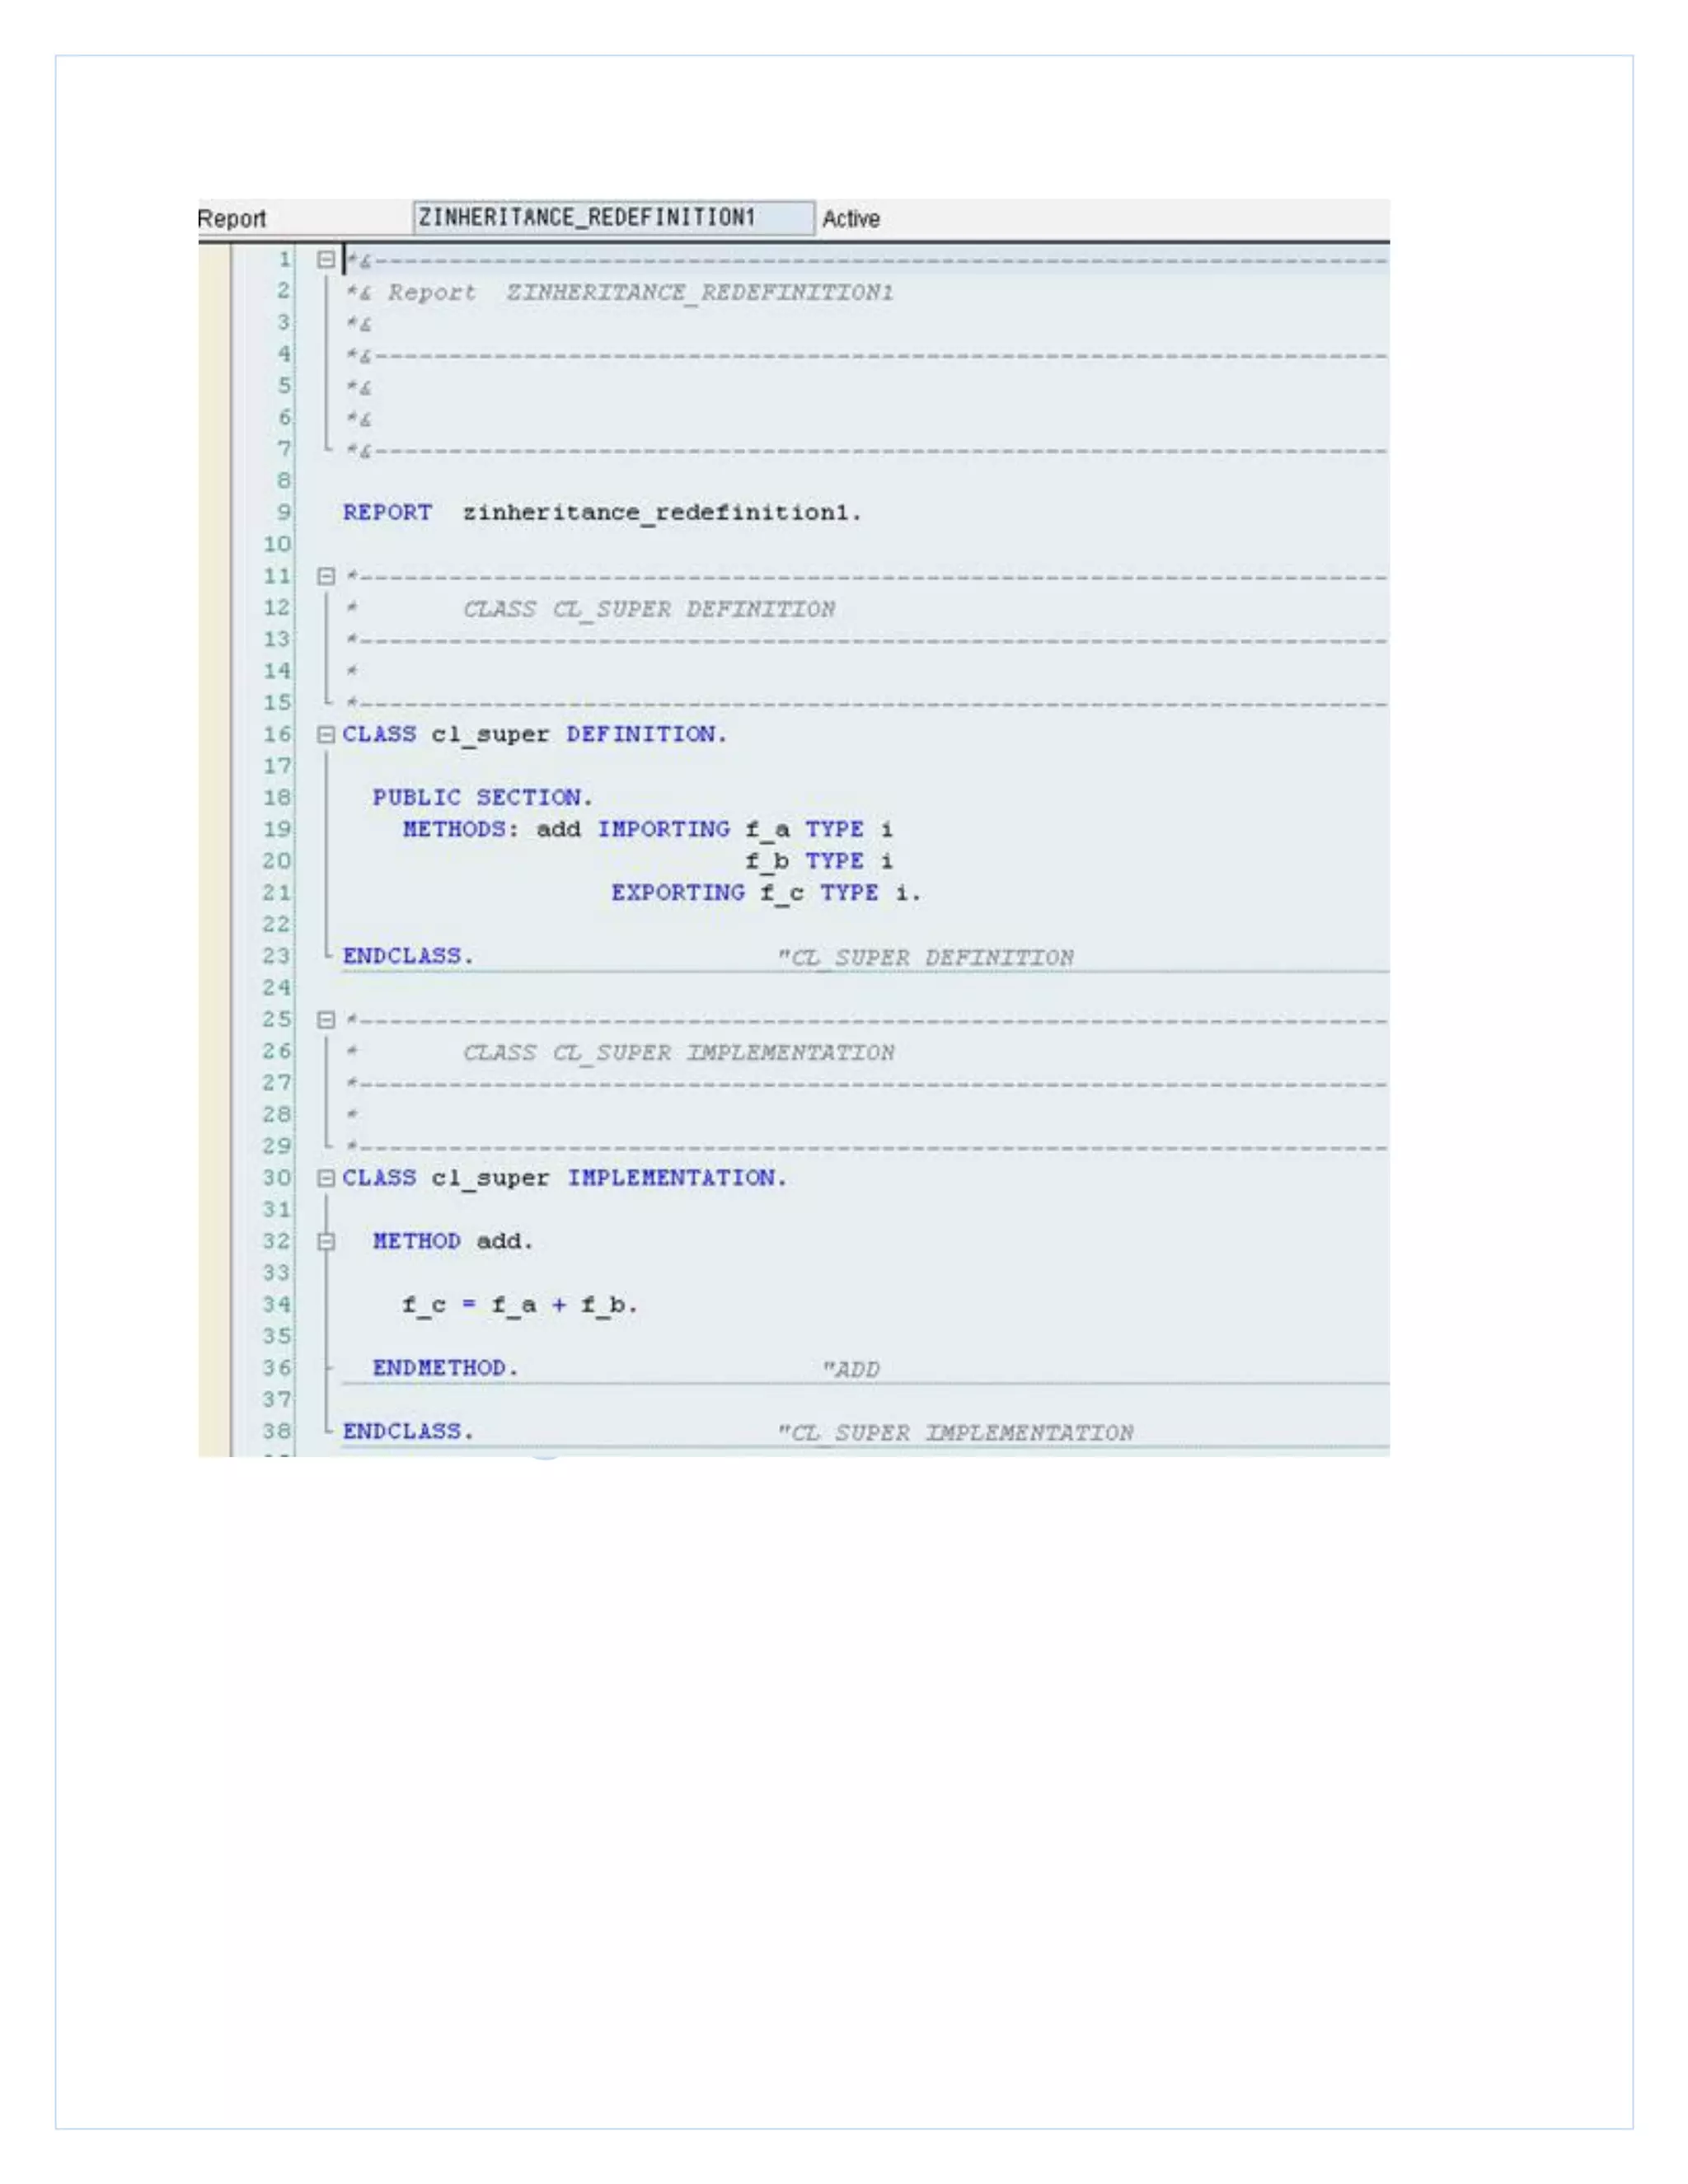Collapse CLASS cl_super IMPLEMENTATION block

(326, 1179)
